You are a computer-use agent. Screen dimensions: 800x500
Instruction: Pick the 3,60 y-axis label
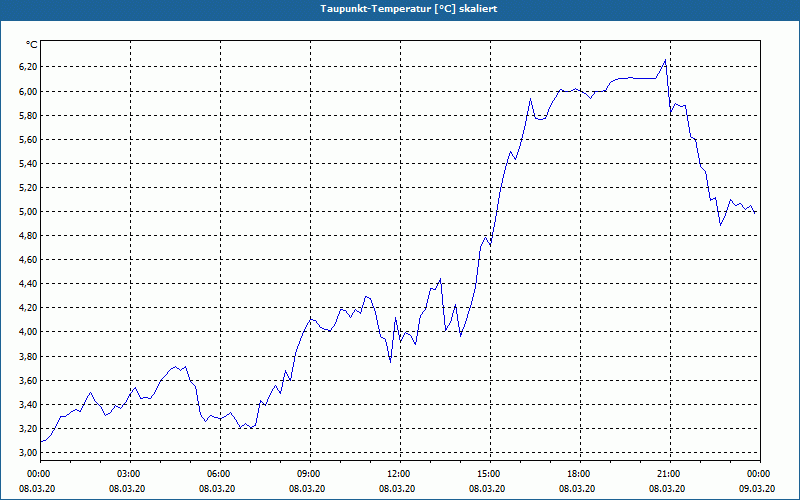point(29,381)
